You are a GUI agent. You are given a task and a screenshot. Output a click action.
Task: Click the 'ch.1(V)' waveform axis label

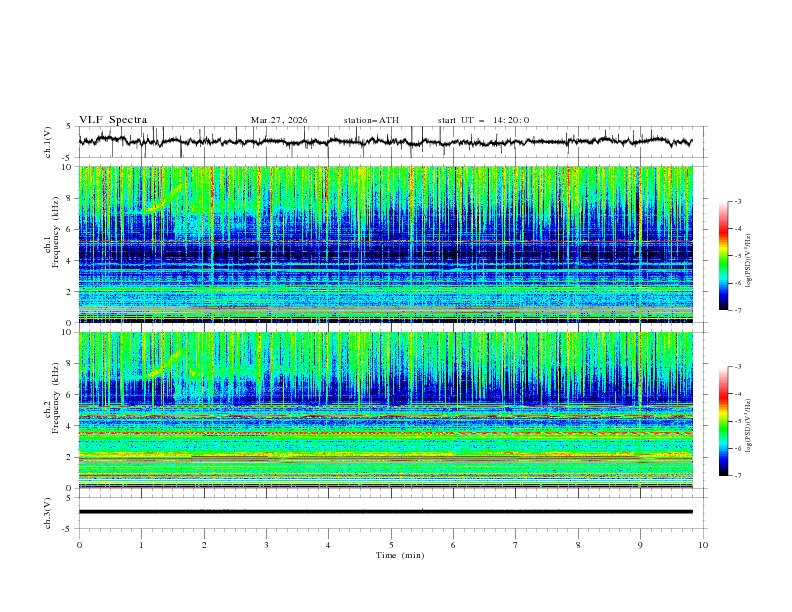pyautogui.click(x=48, y=142)
